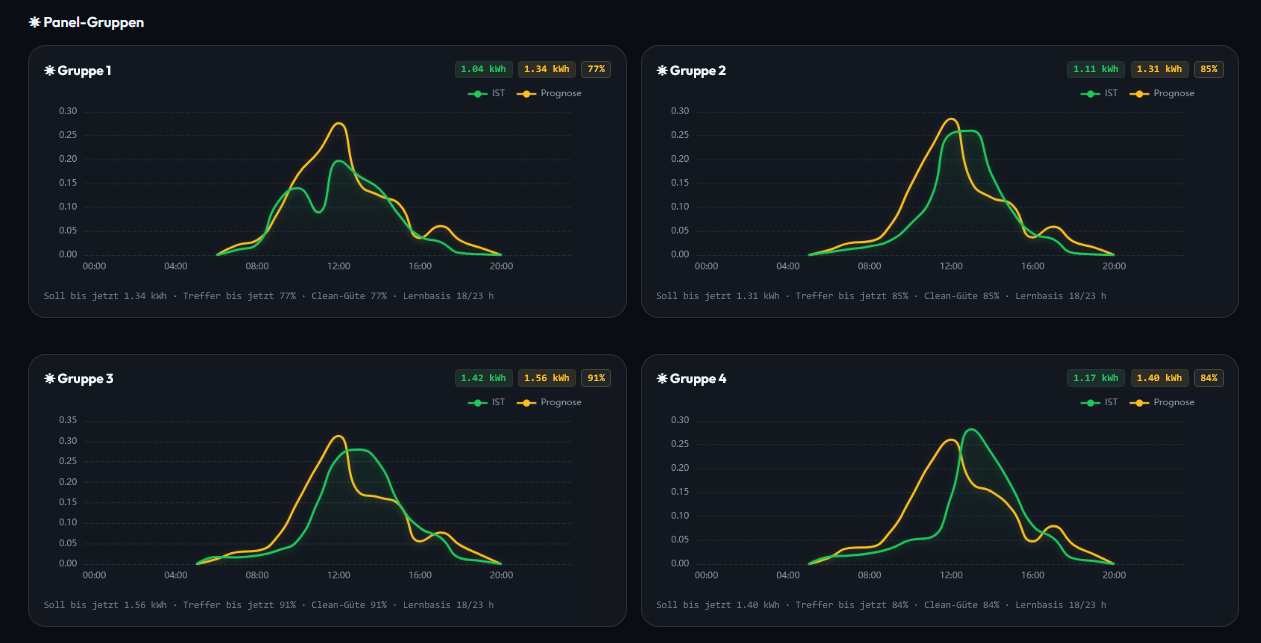Click the green 1.17 kWh badge in Gruppe 4
Screen dimensions: 1261x643
[x=1096, y=378]
